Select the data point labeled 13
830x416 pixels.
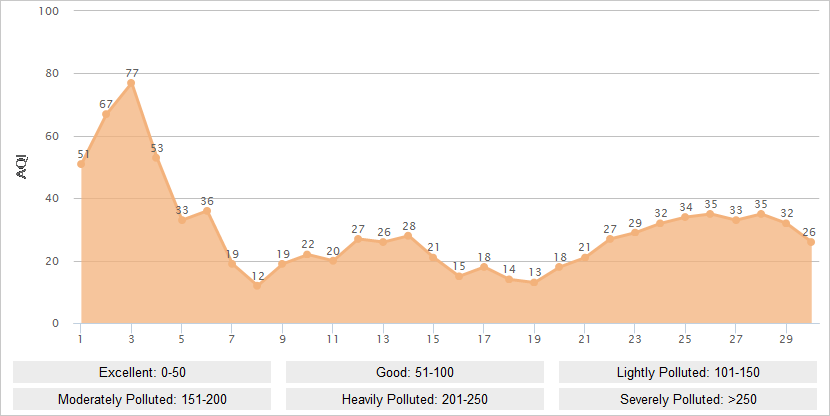(x=534, y=283)
